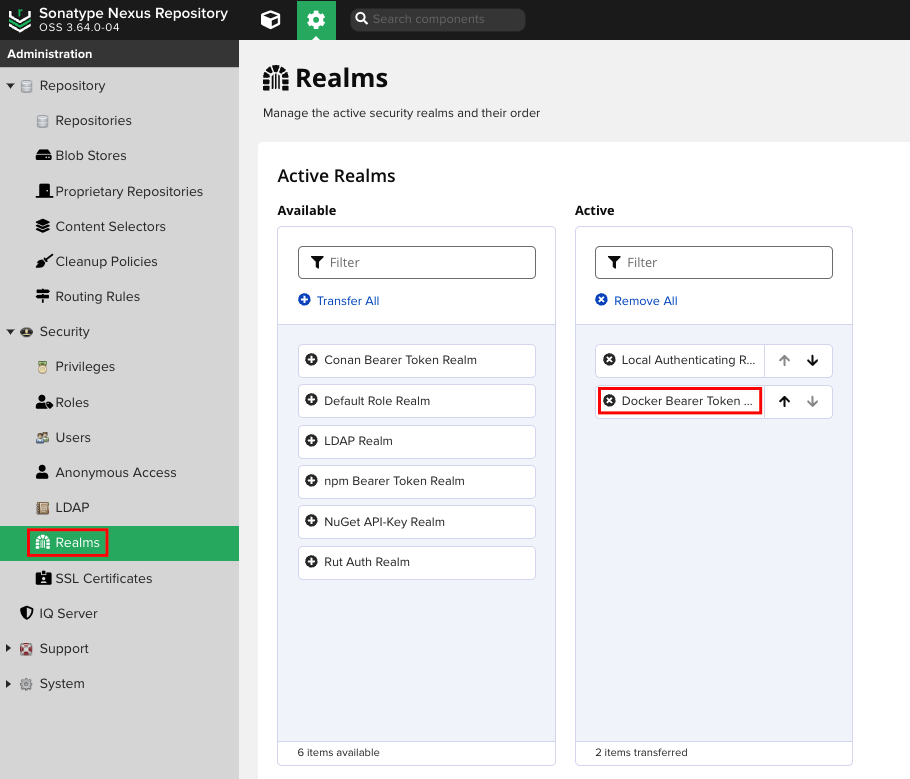Click the Repository label in the sidebar
Viewport: 910px width, 779px height.
tap(72, 86)
